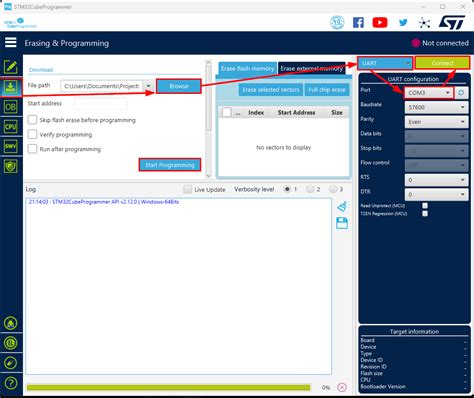Open the UART interface dropdown
The height and width of the screenshot is (398, 474).
tap(385, 63)
